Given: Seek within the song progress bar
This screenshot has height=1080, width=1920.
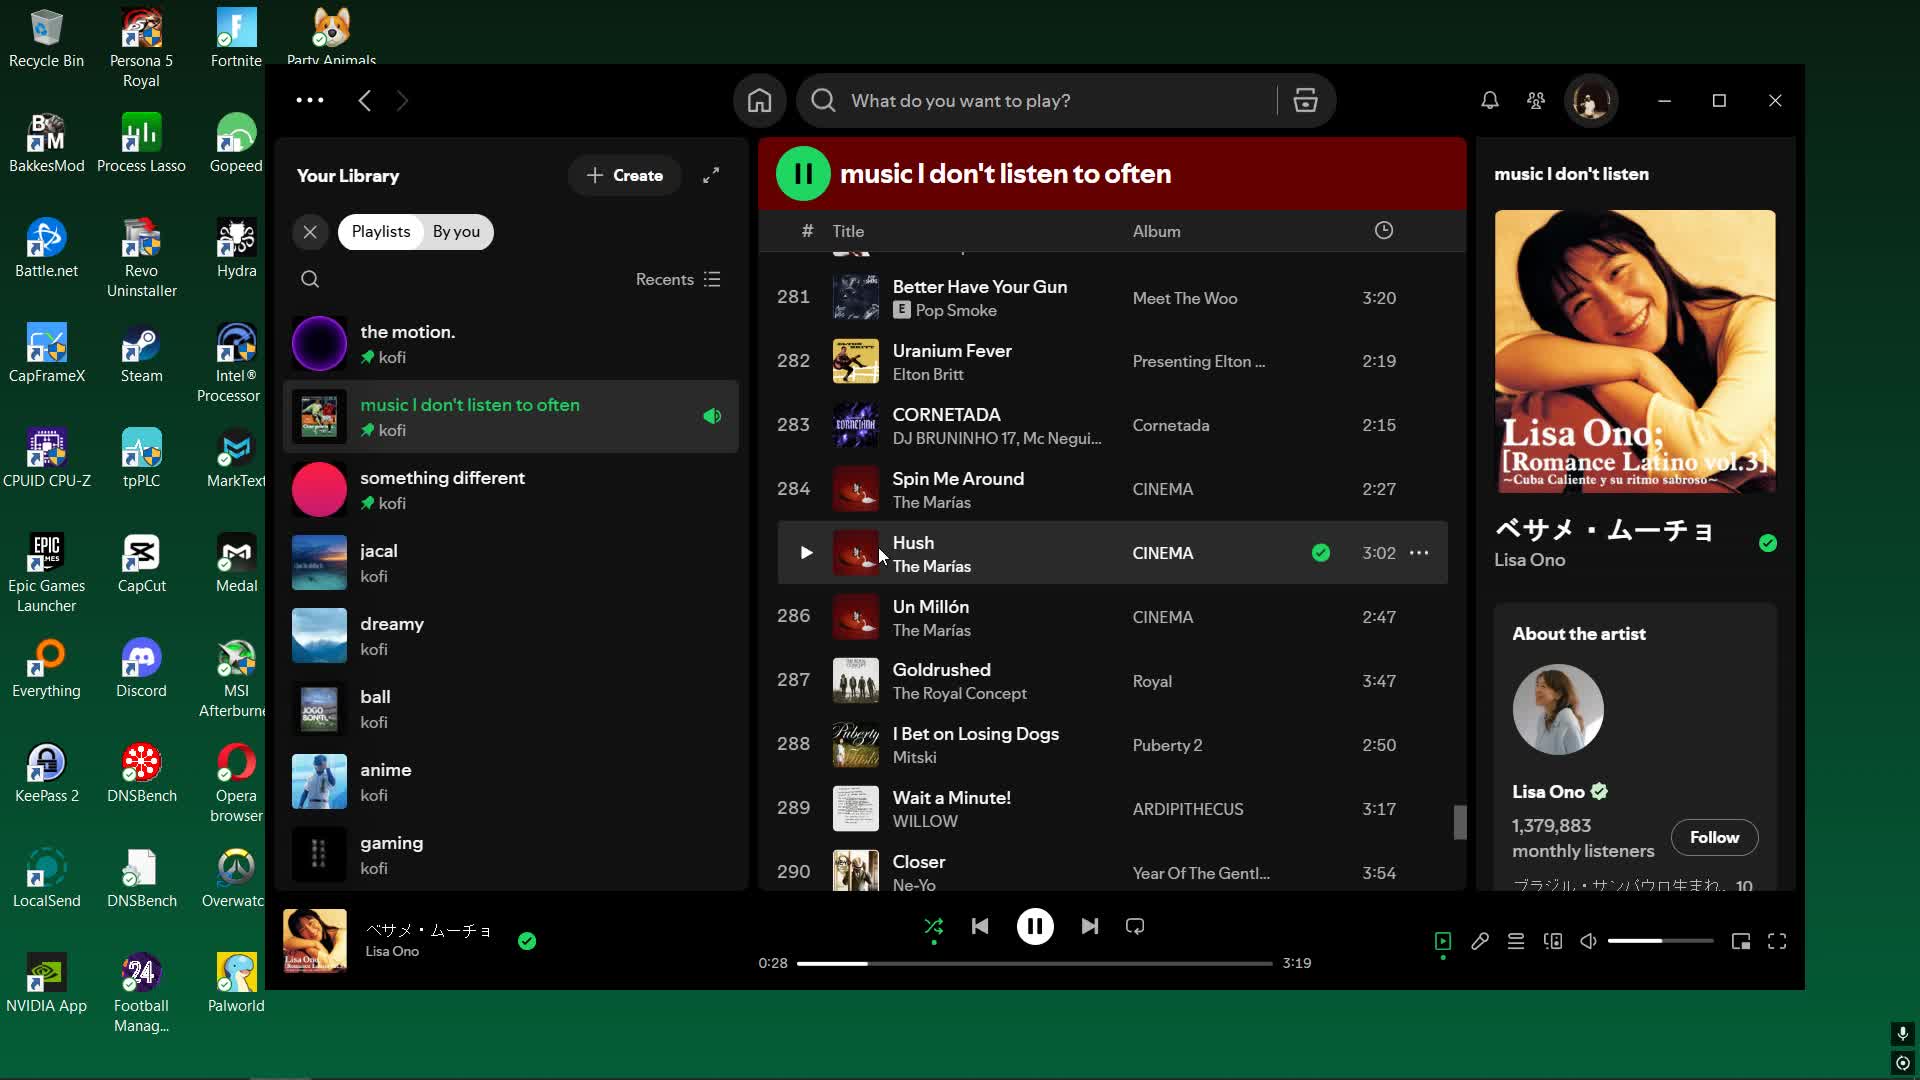Looking at the screenshot, I should click(x=1034, y=964).
